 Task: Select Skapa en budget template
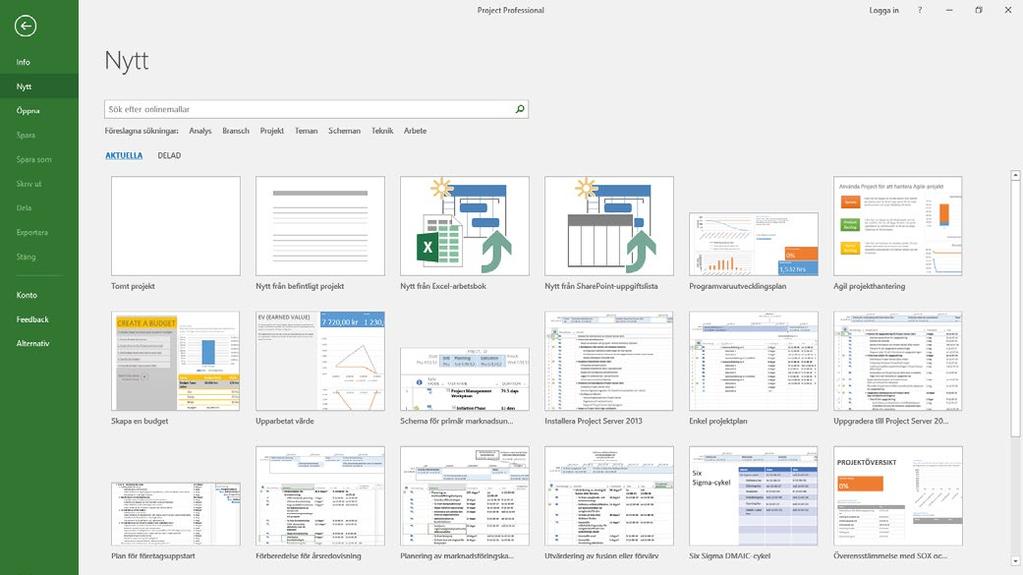pos(176,361)
